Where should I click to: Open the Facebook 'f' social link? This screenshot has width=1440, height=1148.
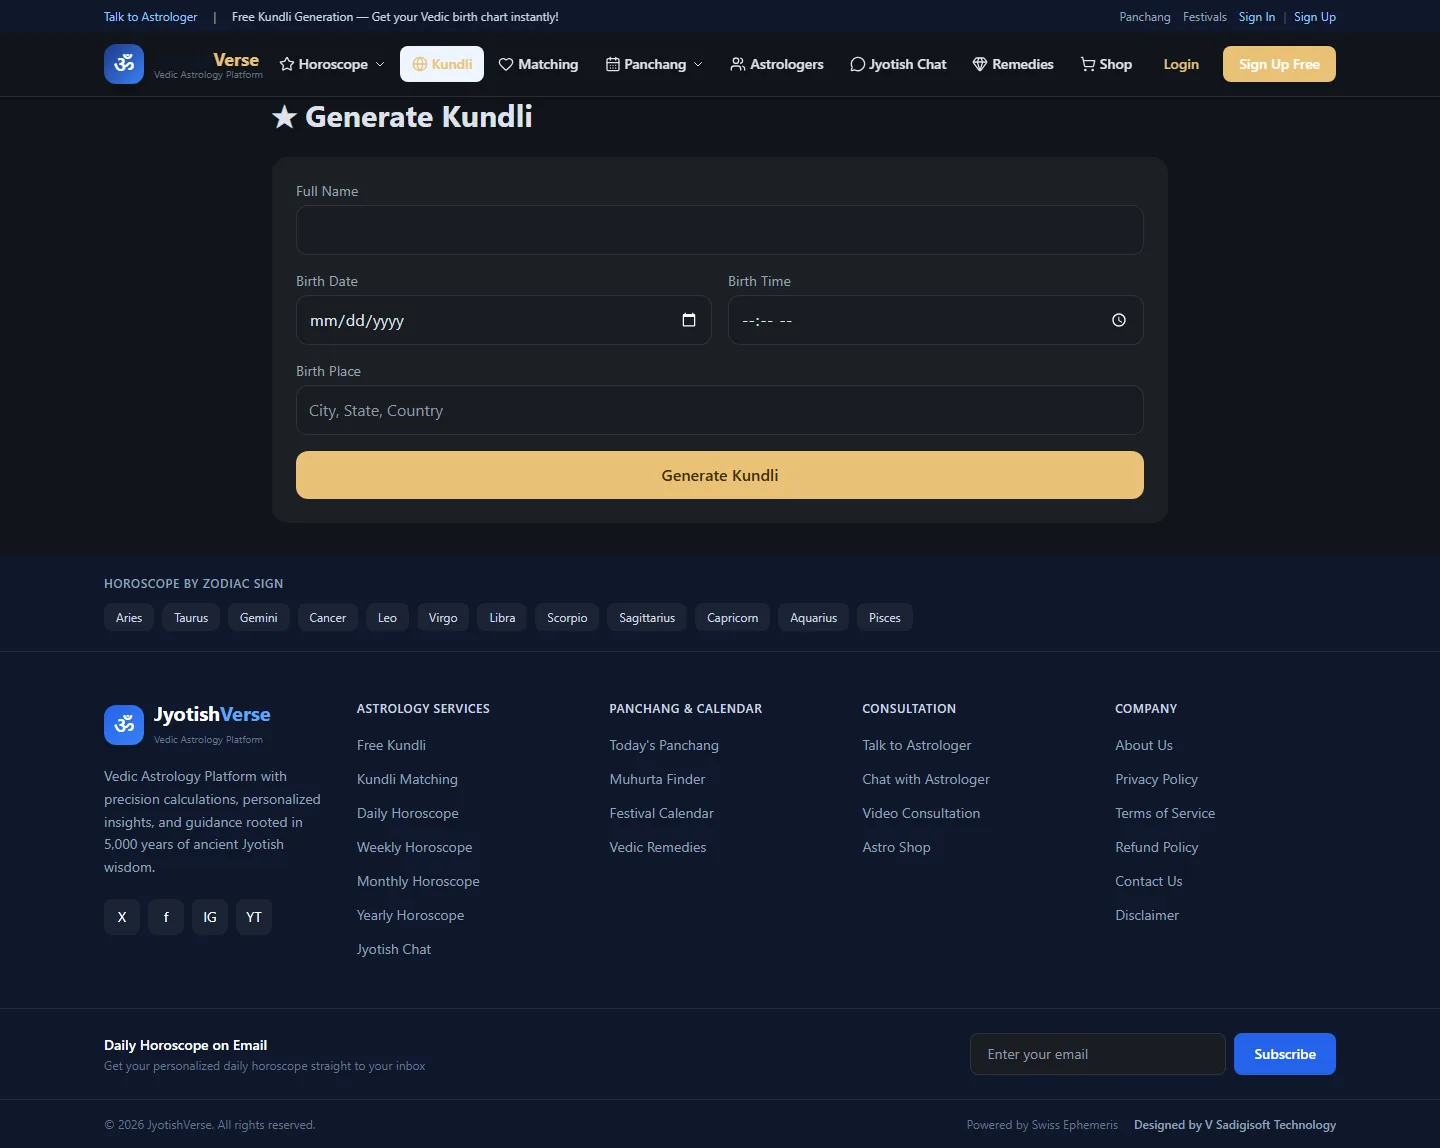(x=166, y=917)
